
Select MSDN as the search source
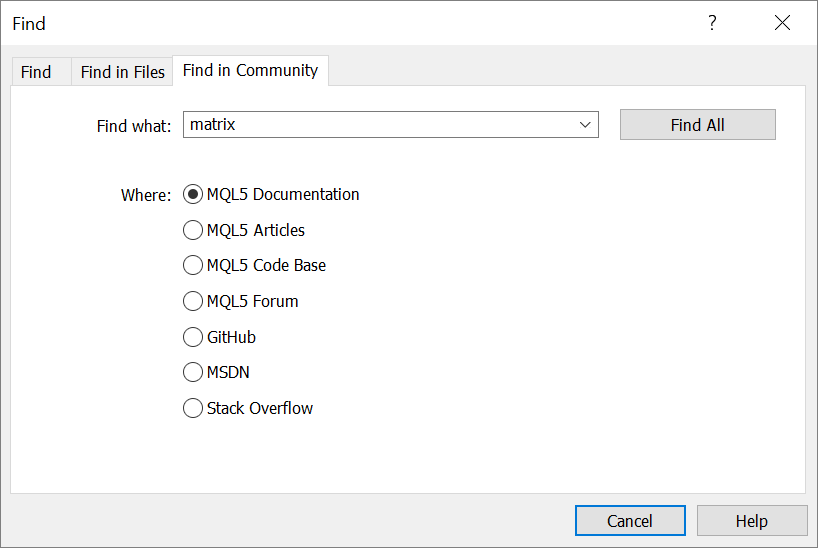(x=193, y=372)
